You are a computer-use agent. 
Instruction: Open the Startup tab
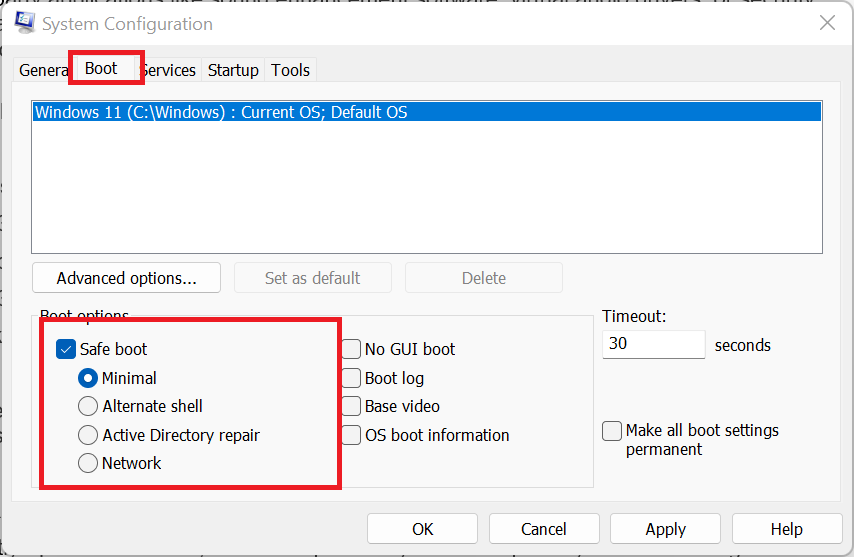tap(233, 70)
